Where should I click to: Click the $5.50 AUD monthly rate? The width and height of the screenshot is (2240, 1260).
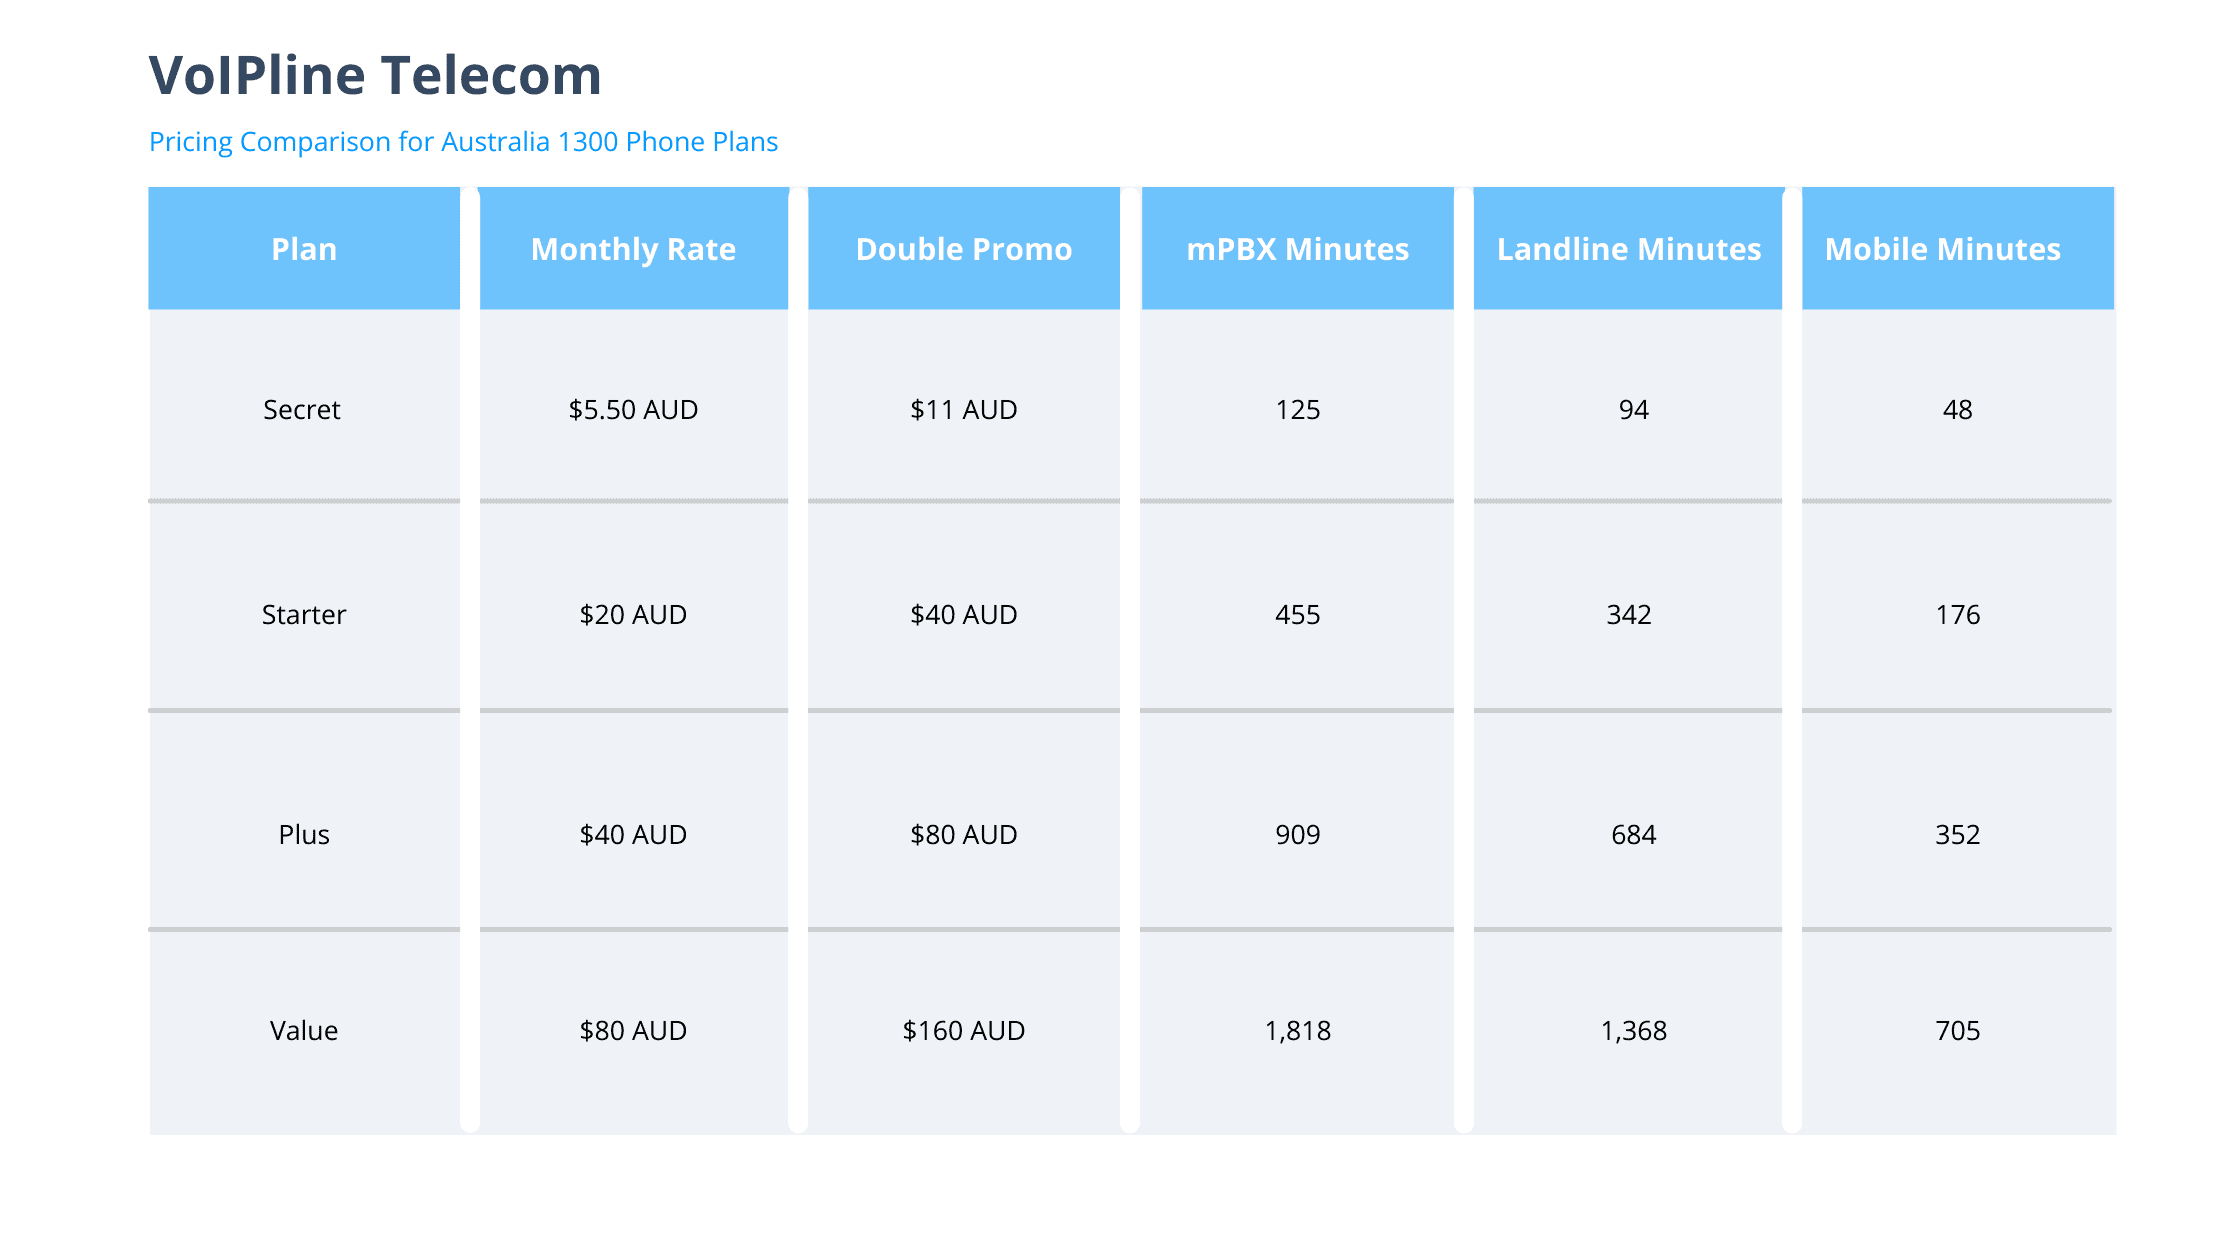[633, 410]
